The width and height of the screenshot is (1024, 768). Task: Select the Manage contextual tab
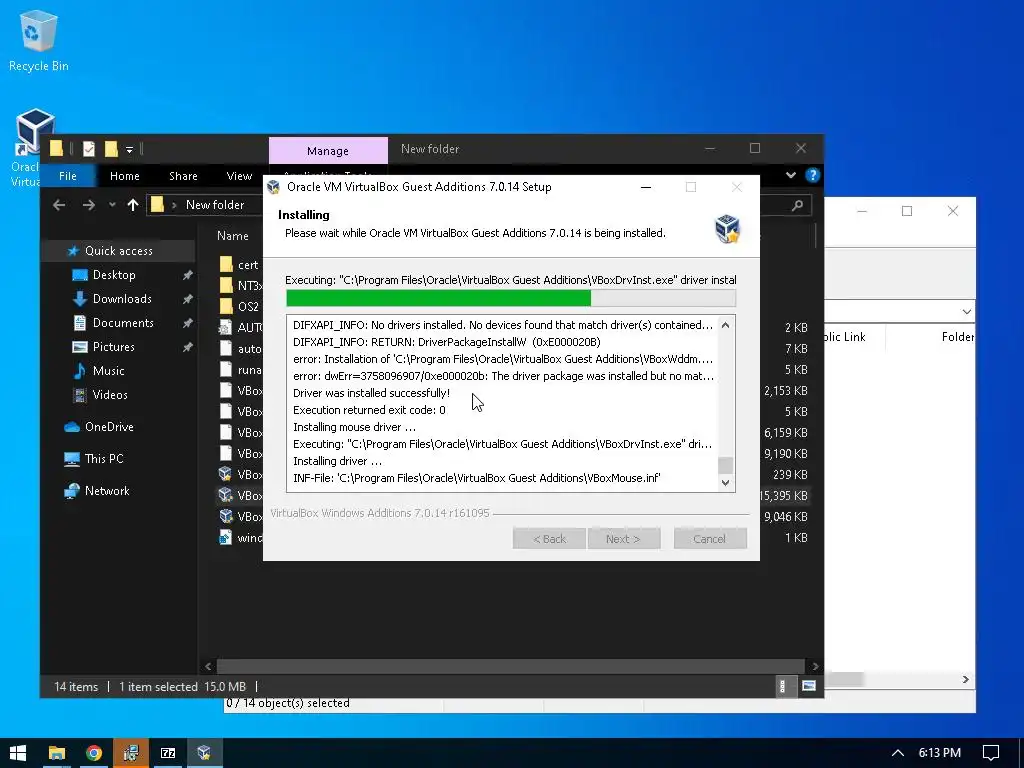(328, 151)
